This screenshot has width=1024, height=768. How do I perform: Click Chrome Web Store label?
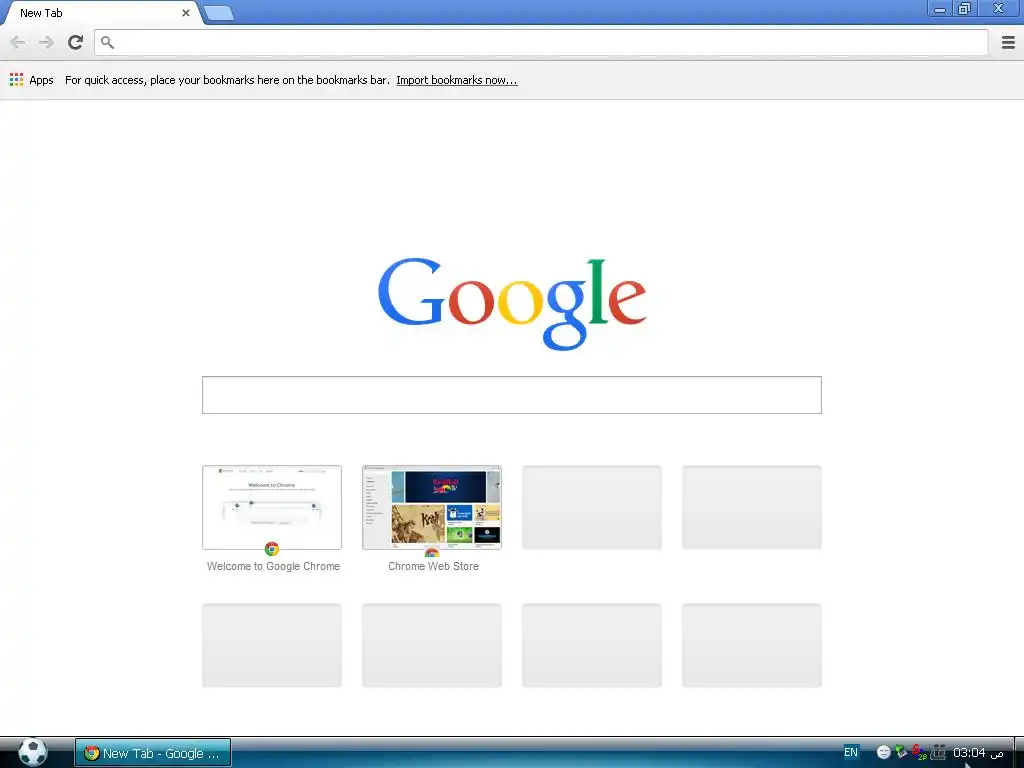point(433,566)
